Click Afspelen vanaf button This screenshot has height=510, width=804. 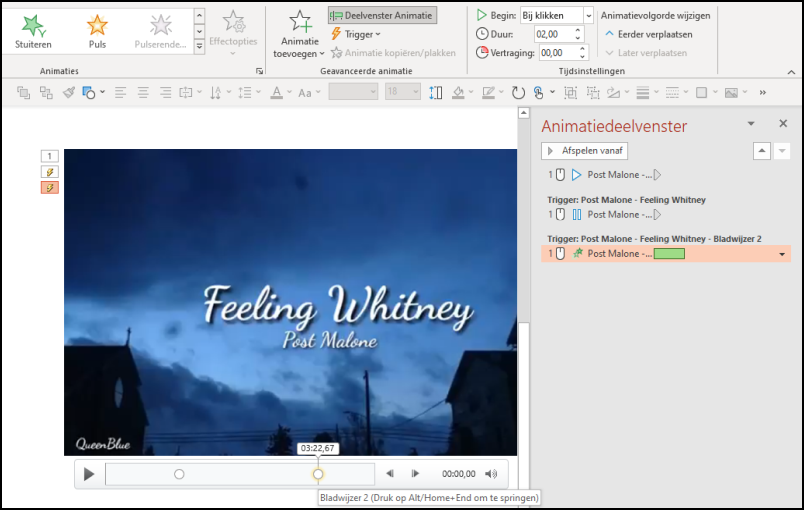pyautogui.click(x=585, y=151)
